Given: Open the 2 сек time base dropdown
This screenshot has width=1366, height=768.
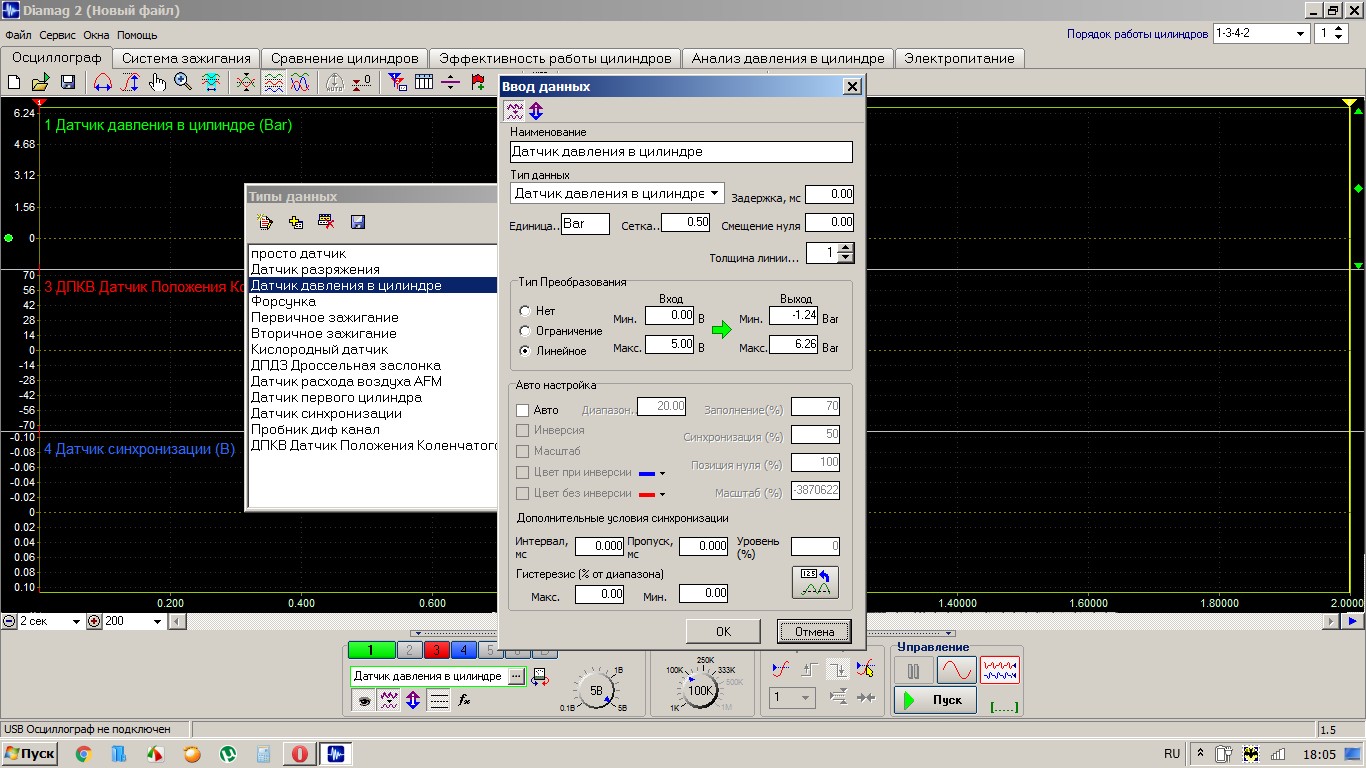Looking at the screenshot, I should pyautogui.click(x=76, y=621).
